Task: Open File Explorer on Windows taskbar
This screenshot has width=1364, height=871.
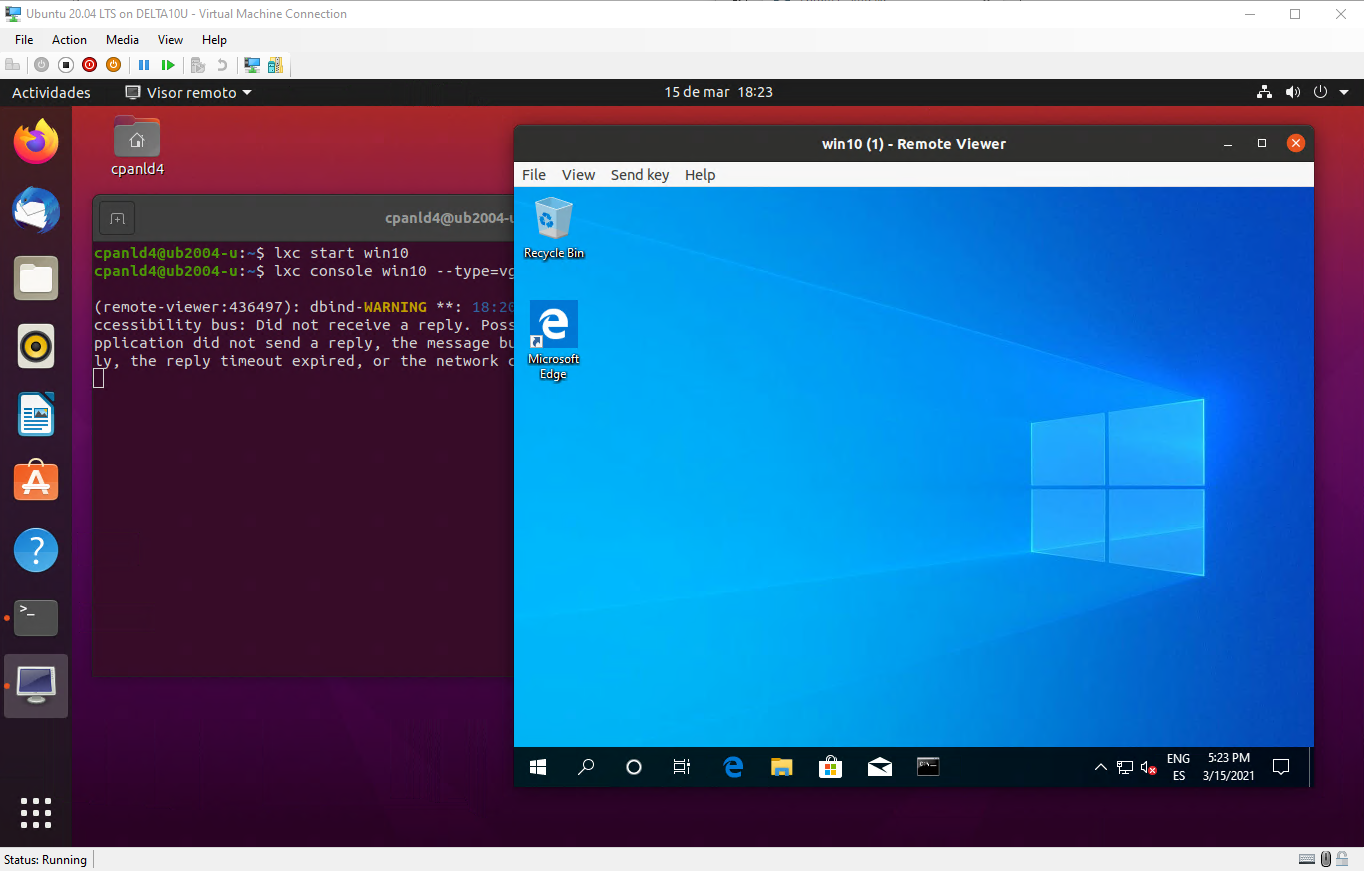Action: tap(781, 767)
